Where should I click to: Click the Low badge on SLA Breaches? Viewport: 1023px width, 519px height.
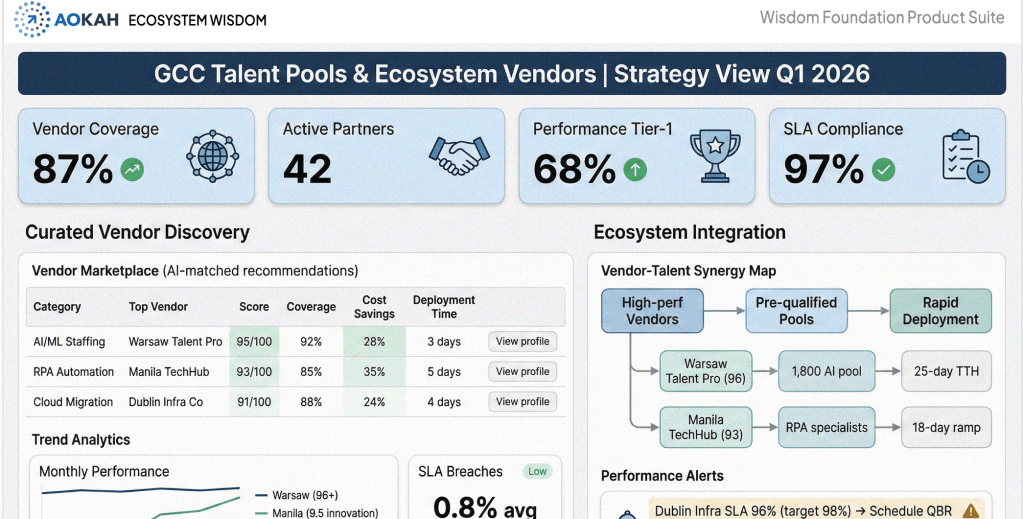tap(537, 471)
